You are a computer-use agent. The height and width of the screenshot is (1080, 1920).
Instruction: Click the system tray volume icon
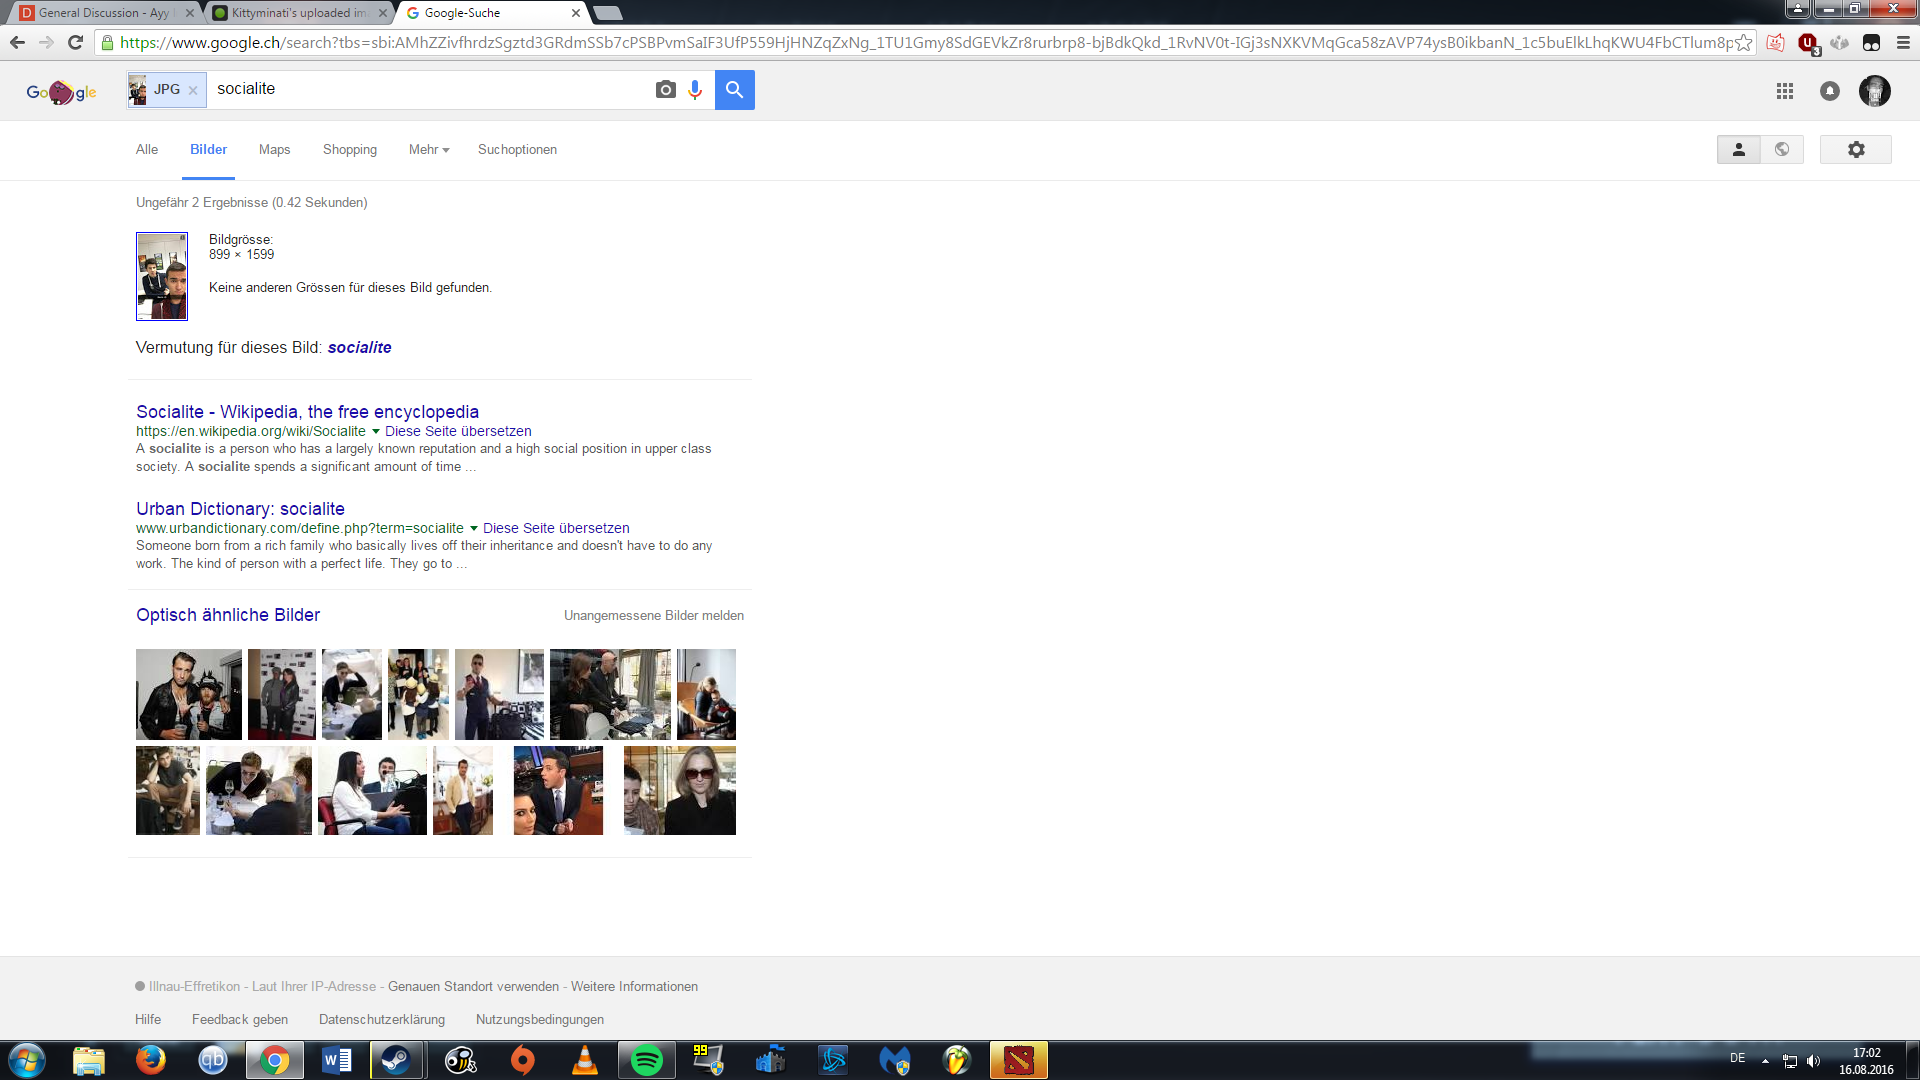[1814, 1061]
